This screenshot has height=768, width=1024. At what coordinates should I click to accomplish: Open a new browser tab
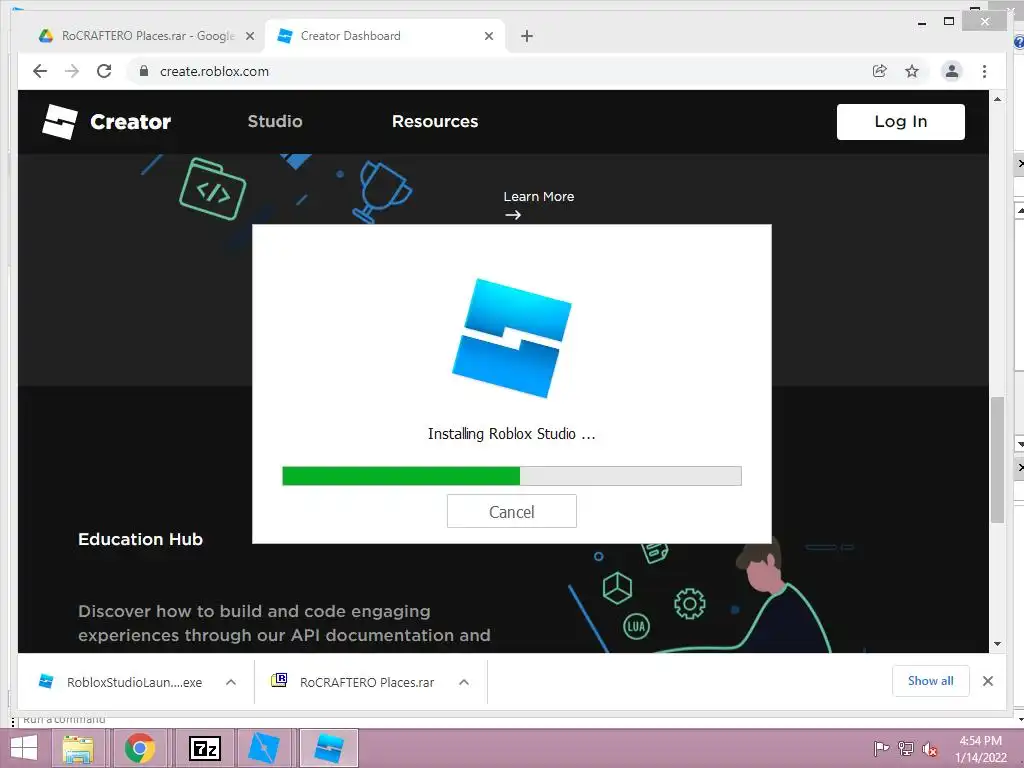pyautogui.click(x=527, y=36)
